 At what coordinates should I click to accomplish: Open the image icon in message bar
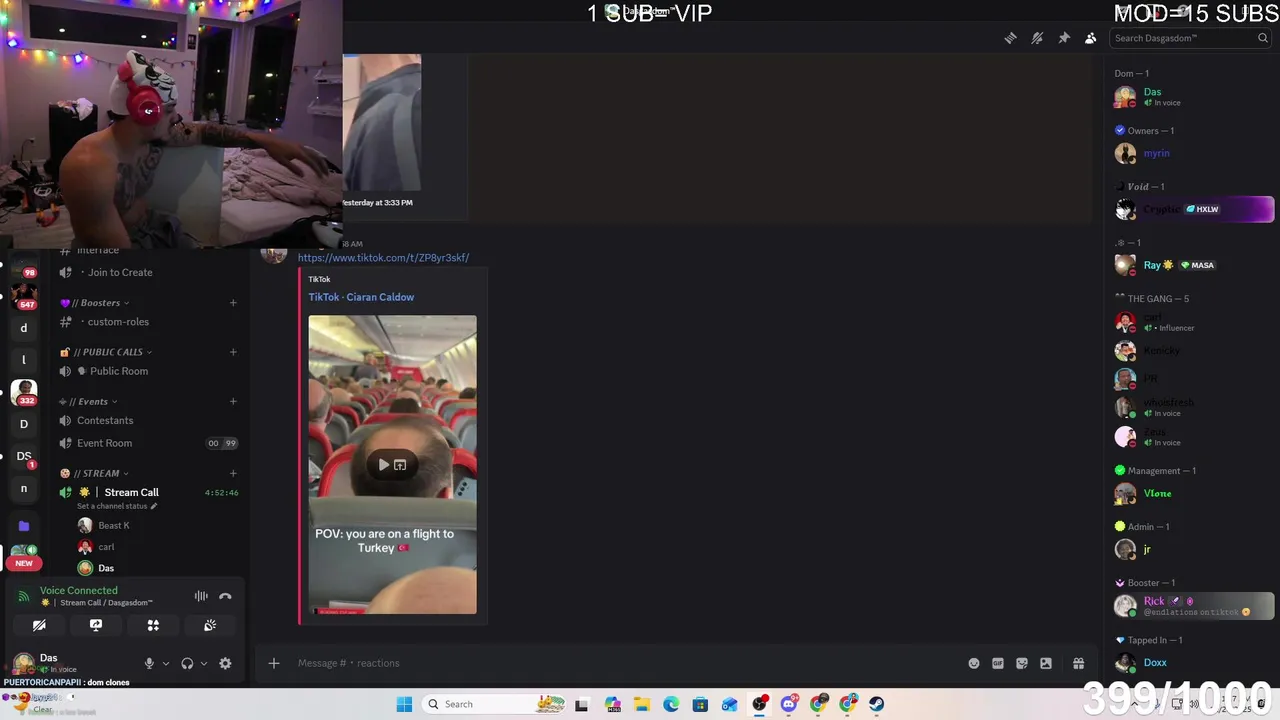(1046, 663)
